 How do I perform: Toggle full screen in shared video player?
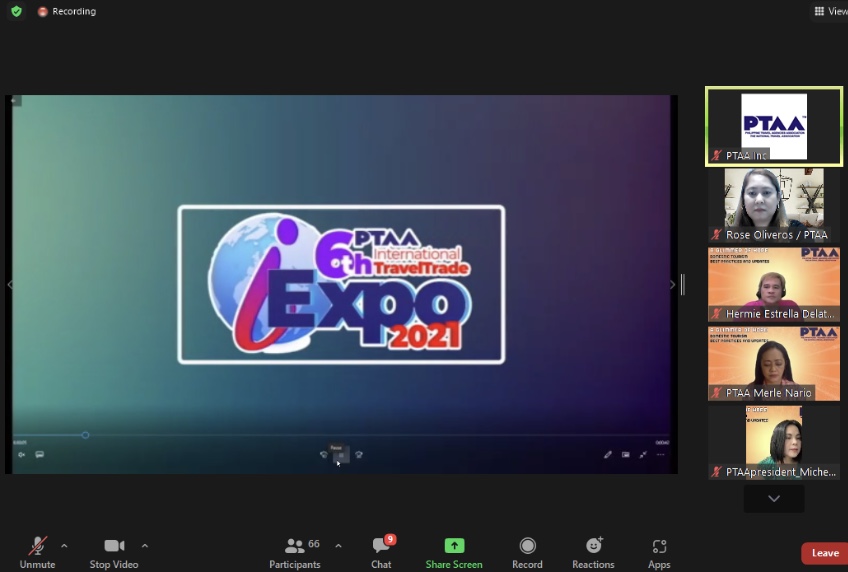[643, 455]
